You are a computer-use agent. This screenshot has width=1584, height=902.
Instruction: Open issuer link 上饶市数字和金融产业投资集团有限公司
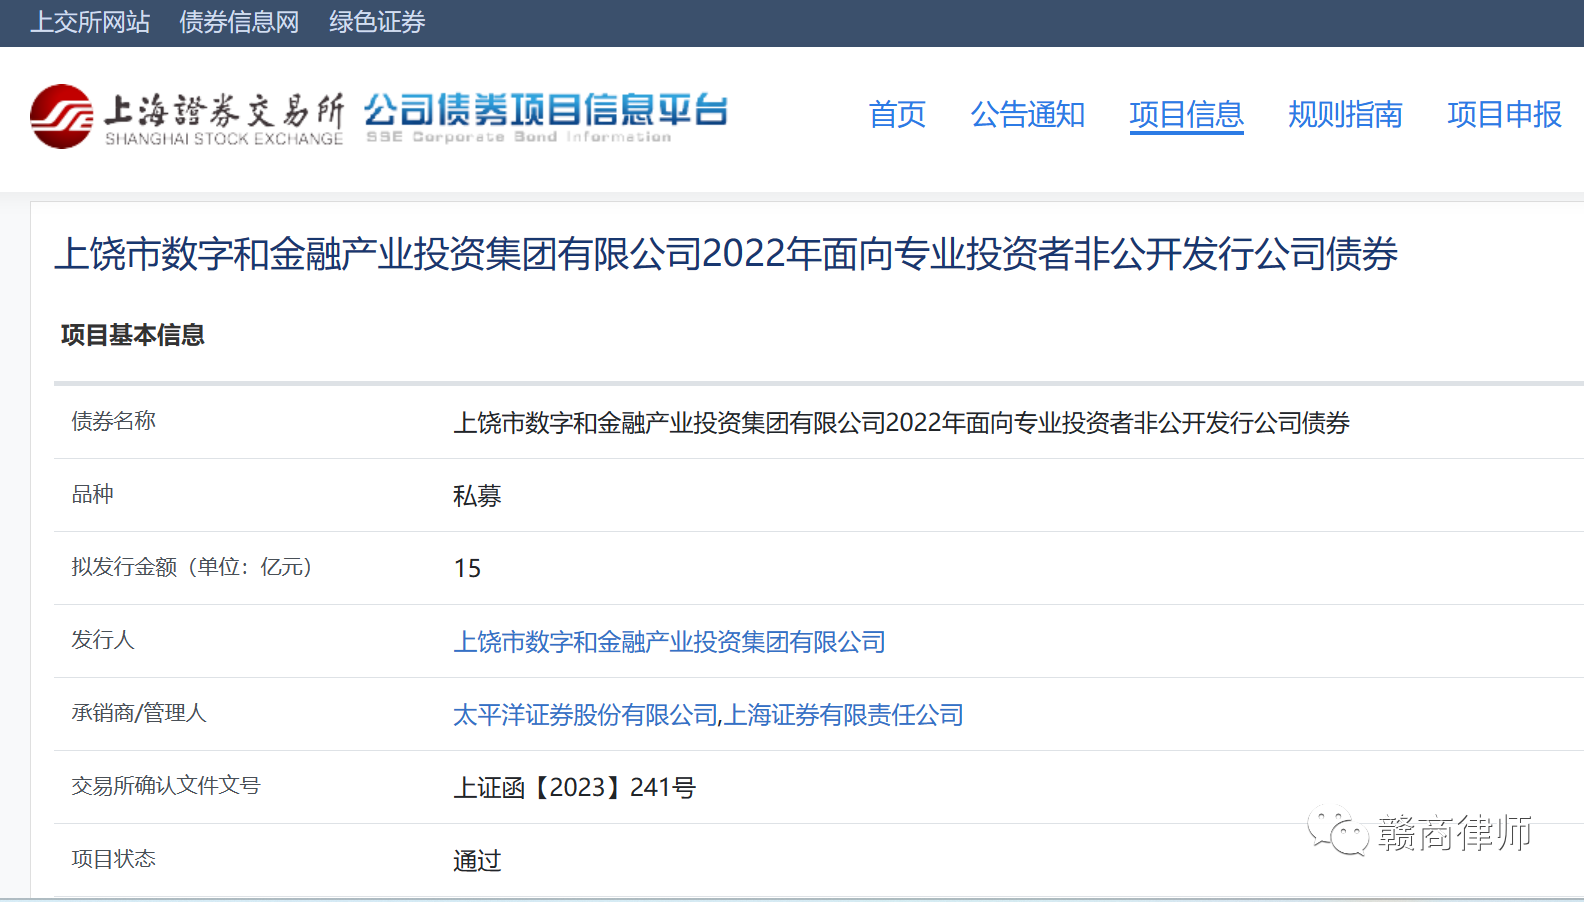pos(669,642)
